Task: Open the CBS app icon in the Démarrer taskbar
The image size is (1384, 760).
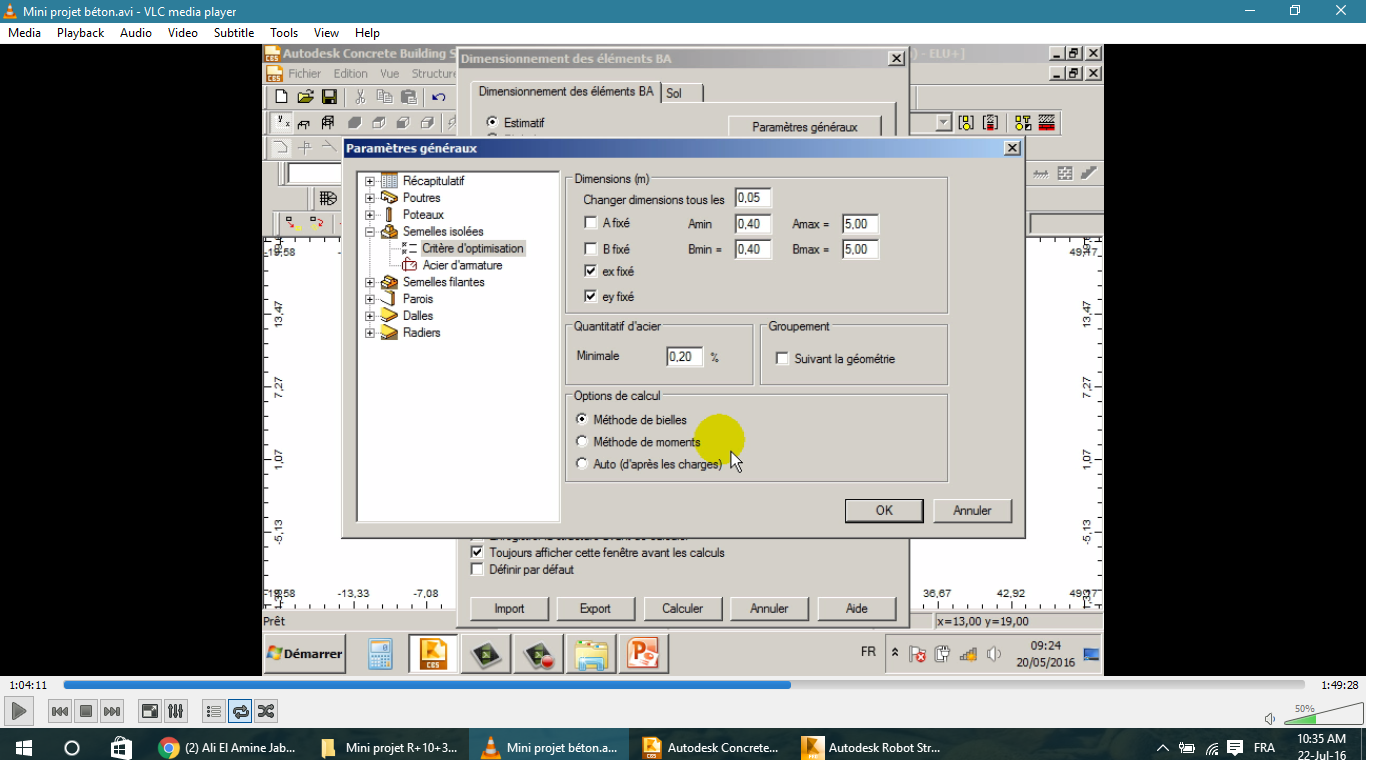Action: click(x=433, y=655)
